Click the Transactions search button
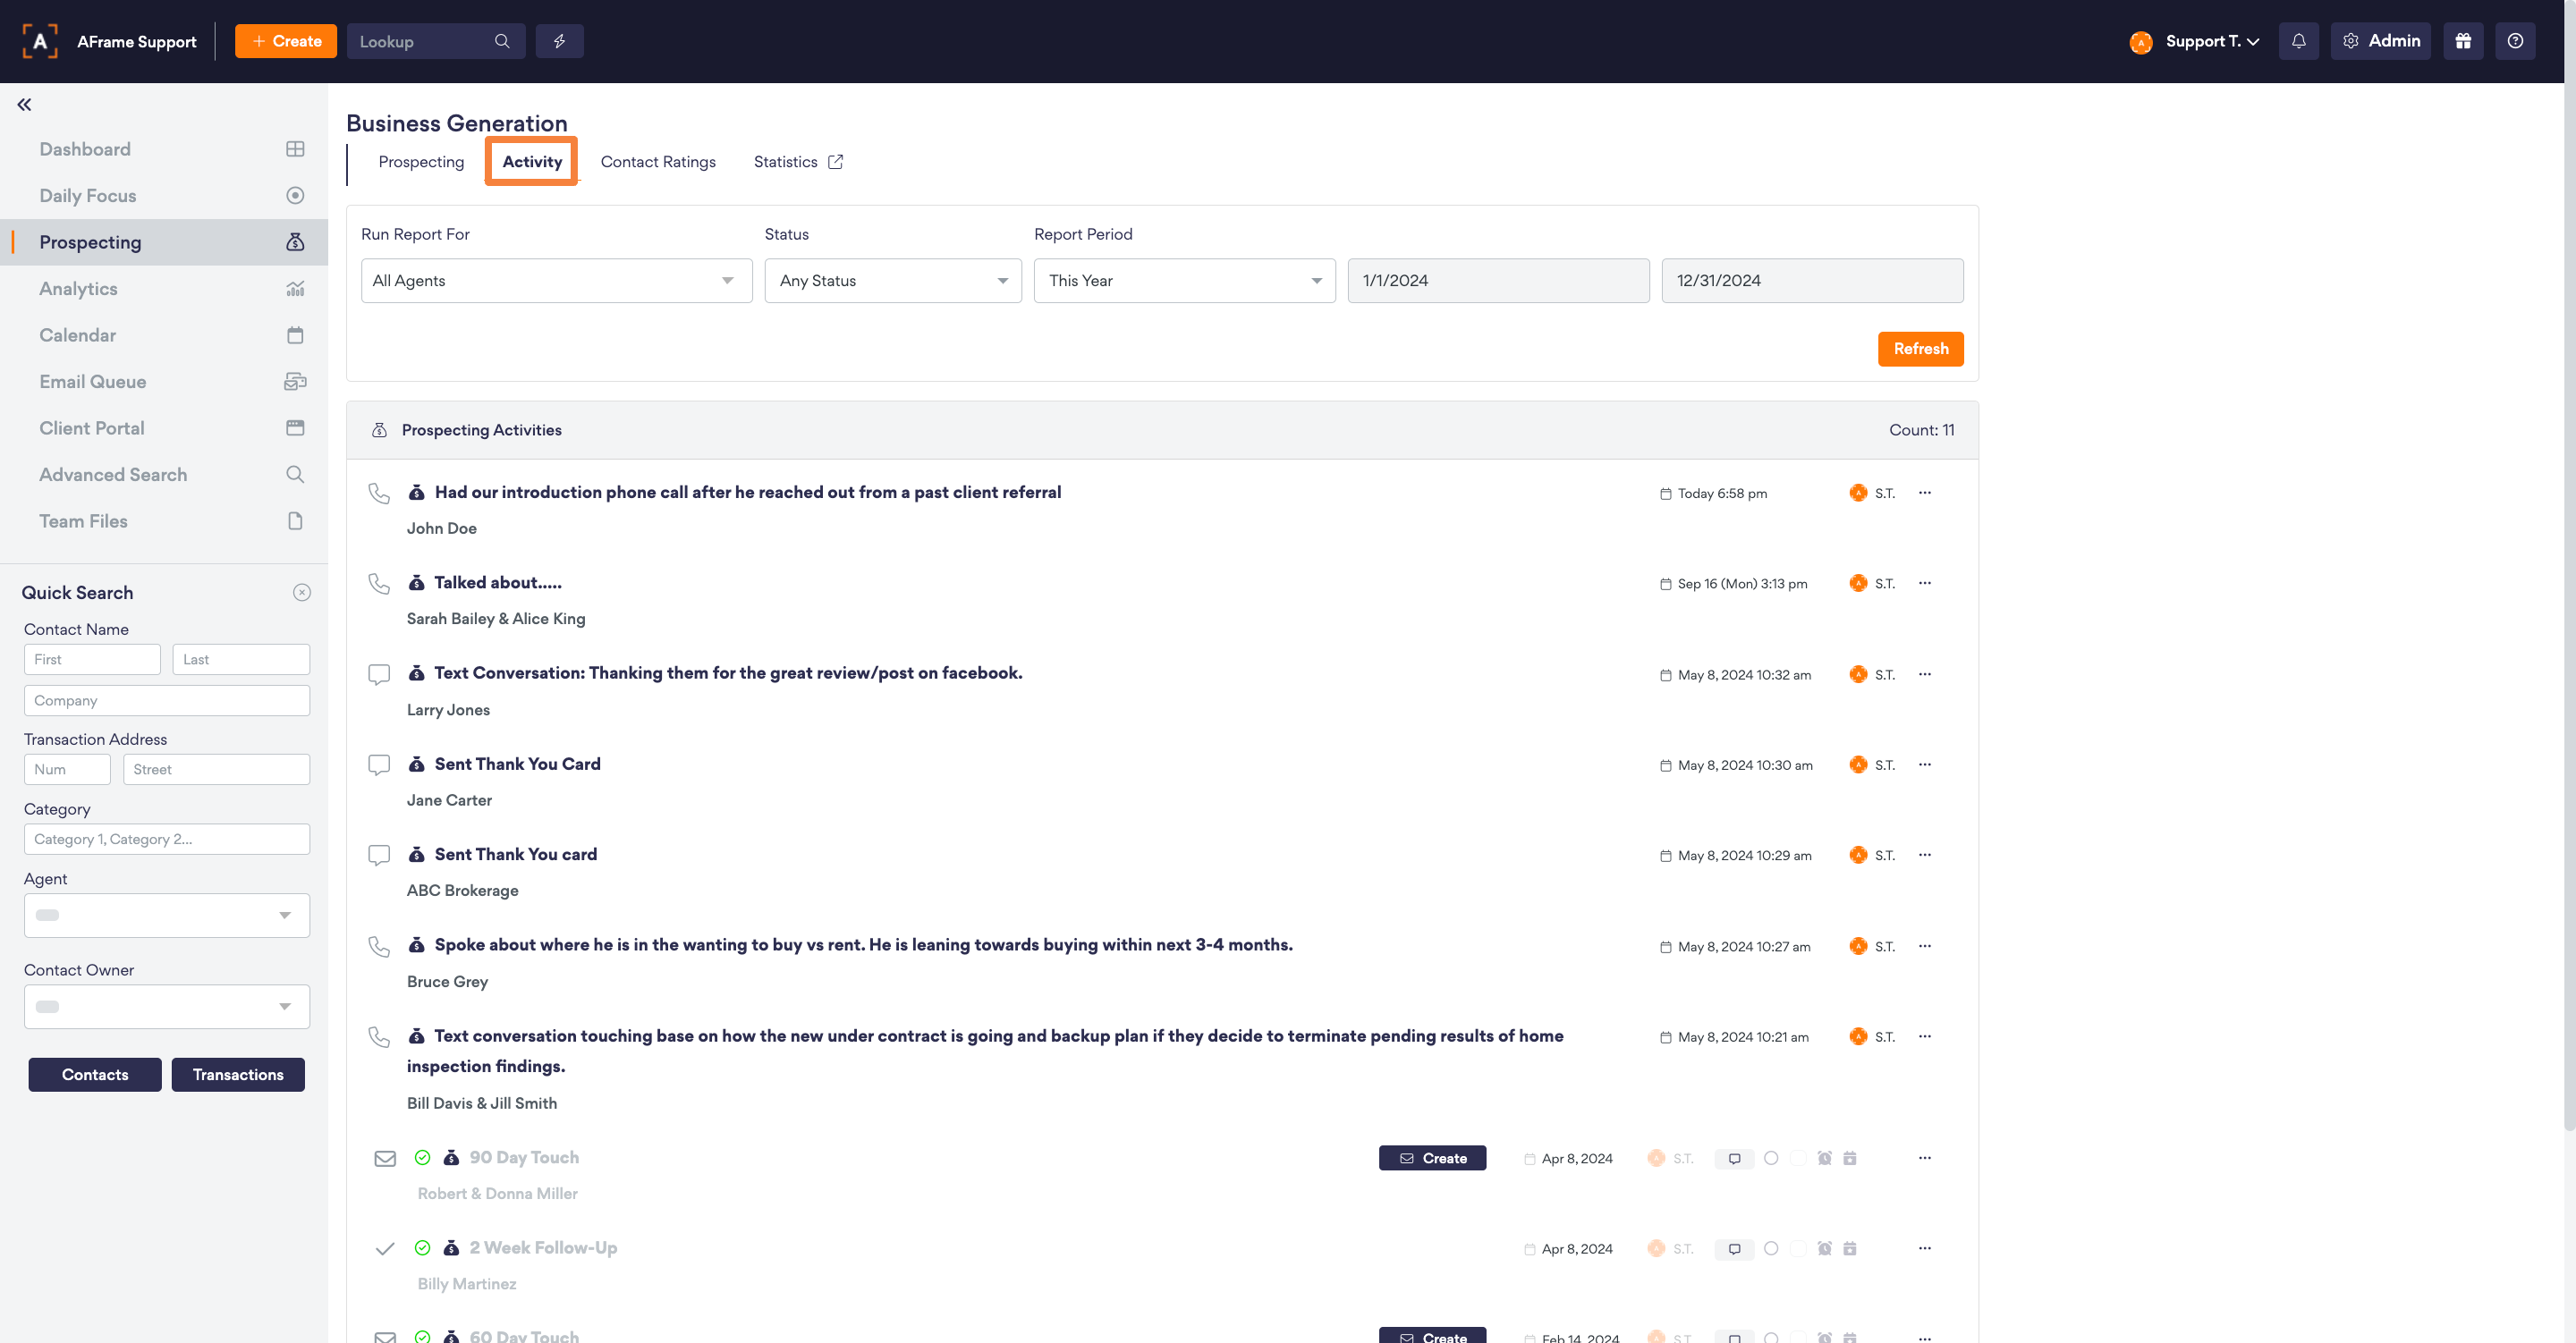The width and height of the screenshot is (2576, 1343). point(238,1075)
